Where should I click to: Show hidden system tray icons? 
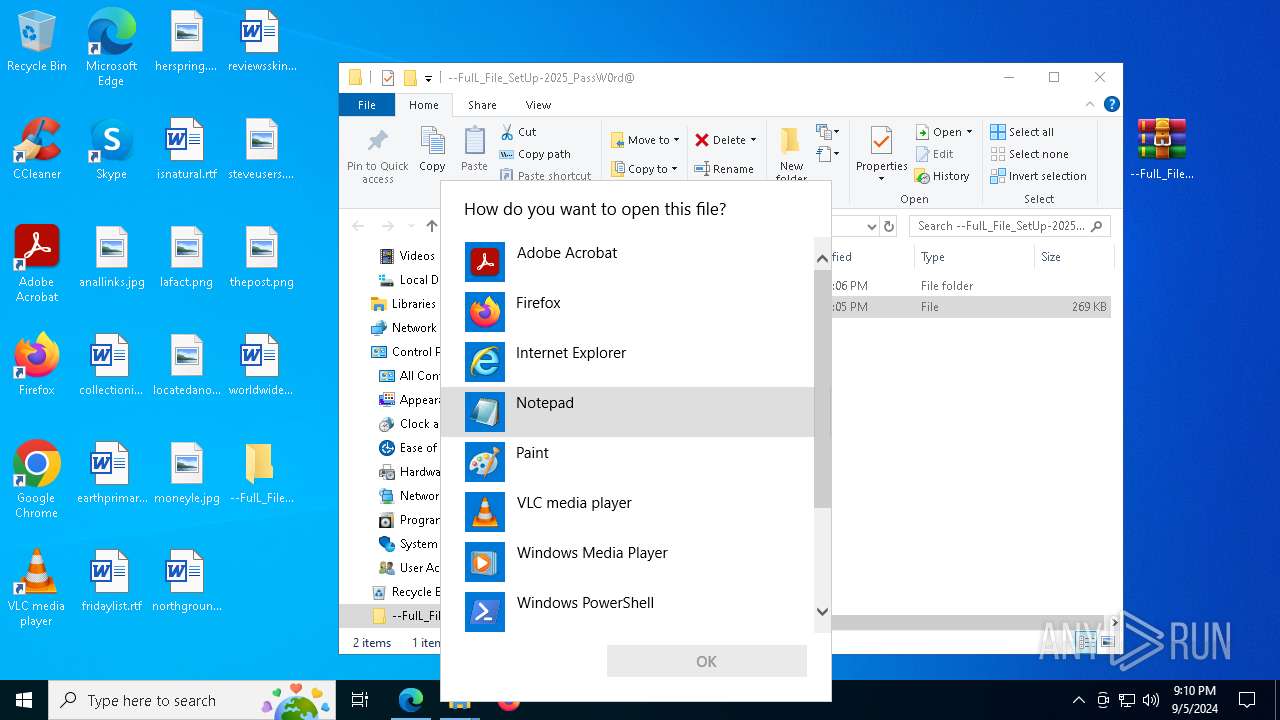coord(1078,700)
